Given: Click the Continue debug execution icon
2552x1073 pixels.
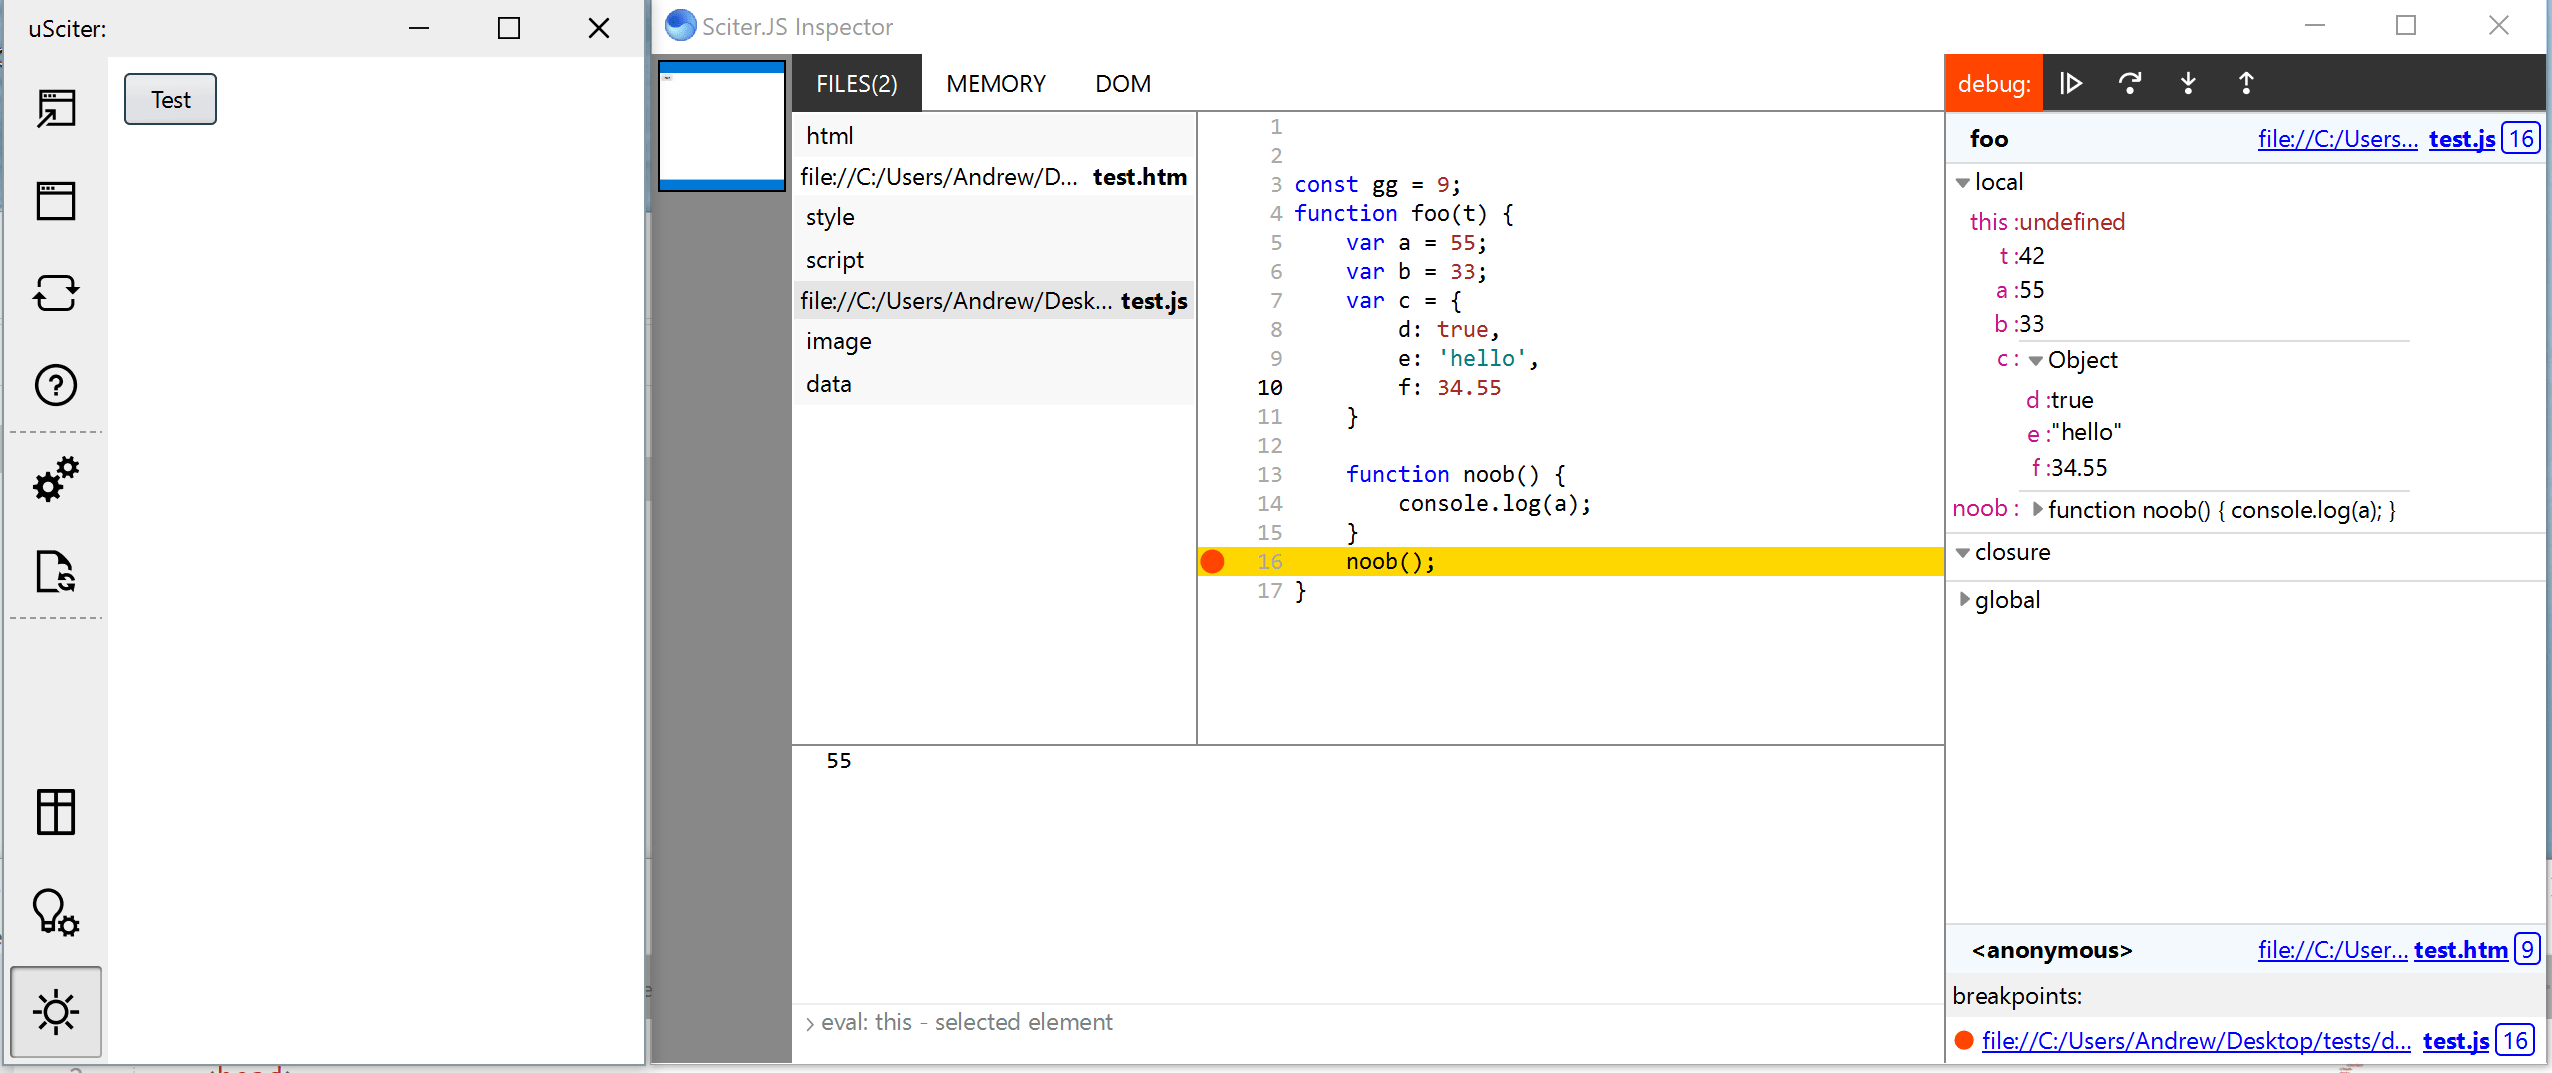Looking at the screenshot, I should click(2072, 83).
